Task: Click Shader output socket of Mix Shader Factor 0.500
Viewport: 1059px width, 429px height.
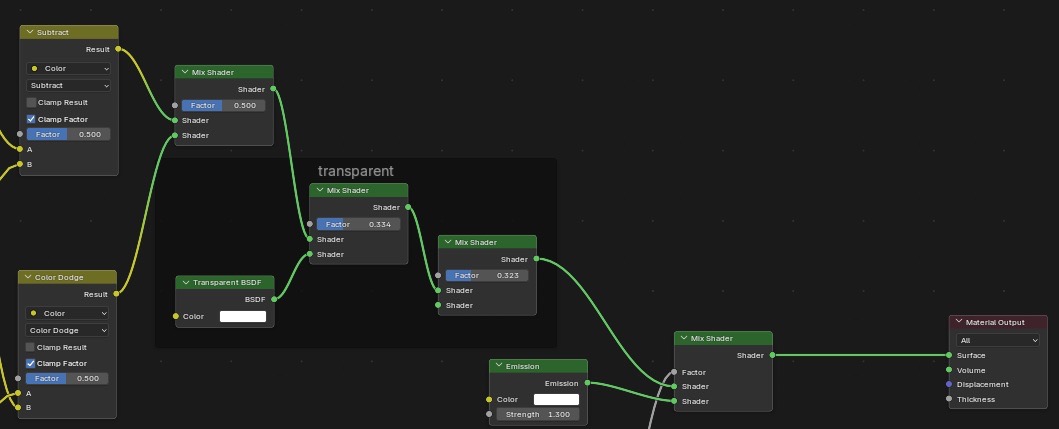Action: coord(273,89)
